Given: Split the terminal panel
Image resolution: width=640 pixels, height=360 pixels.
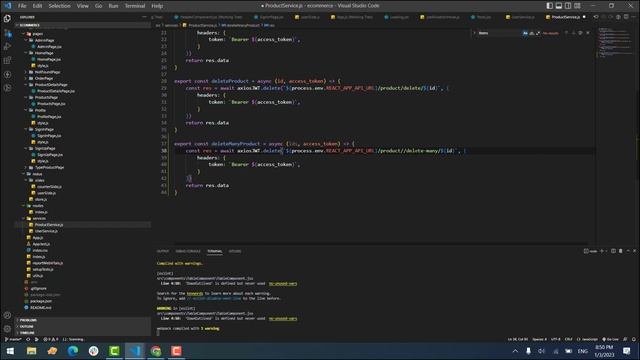Looking at the screenshot, I should 613,251.
